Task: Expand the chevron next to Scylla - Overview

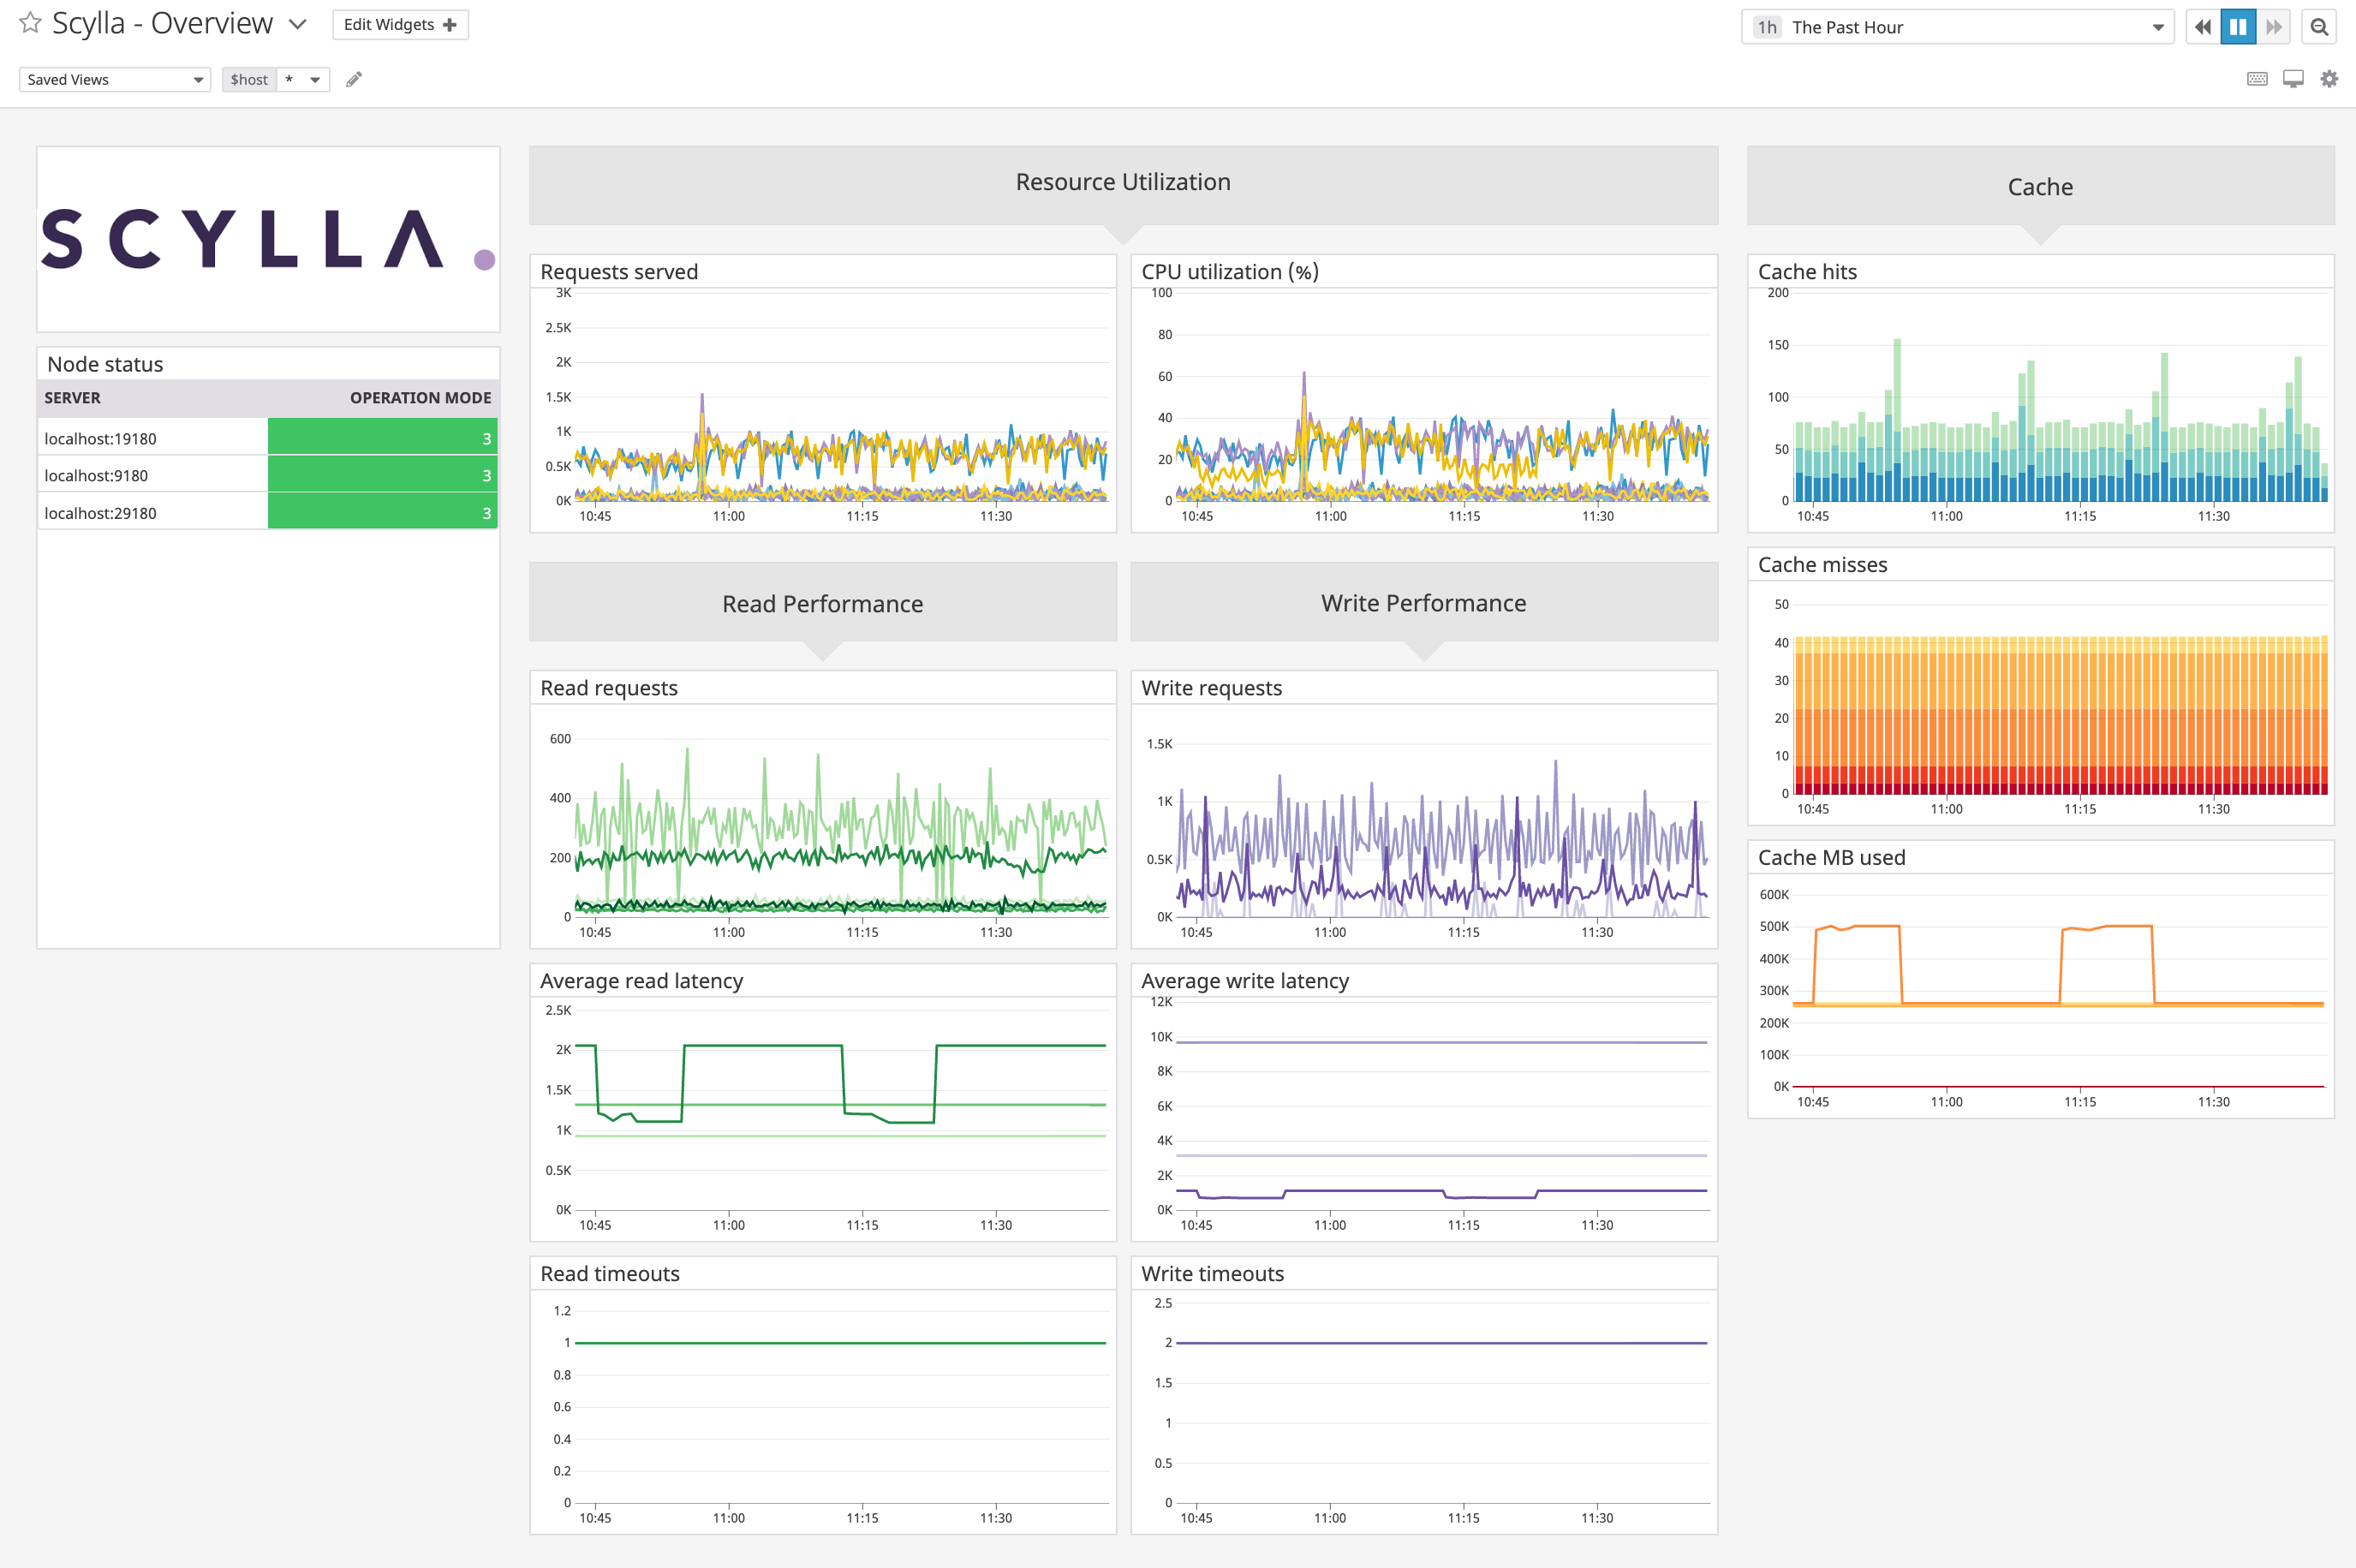Action: (x=297, y=24)
